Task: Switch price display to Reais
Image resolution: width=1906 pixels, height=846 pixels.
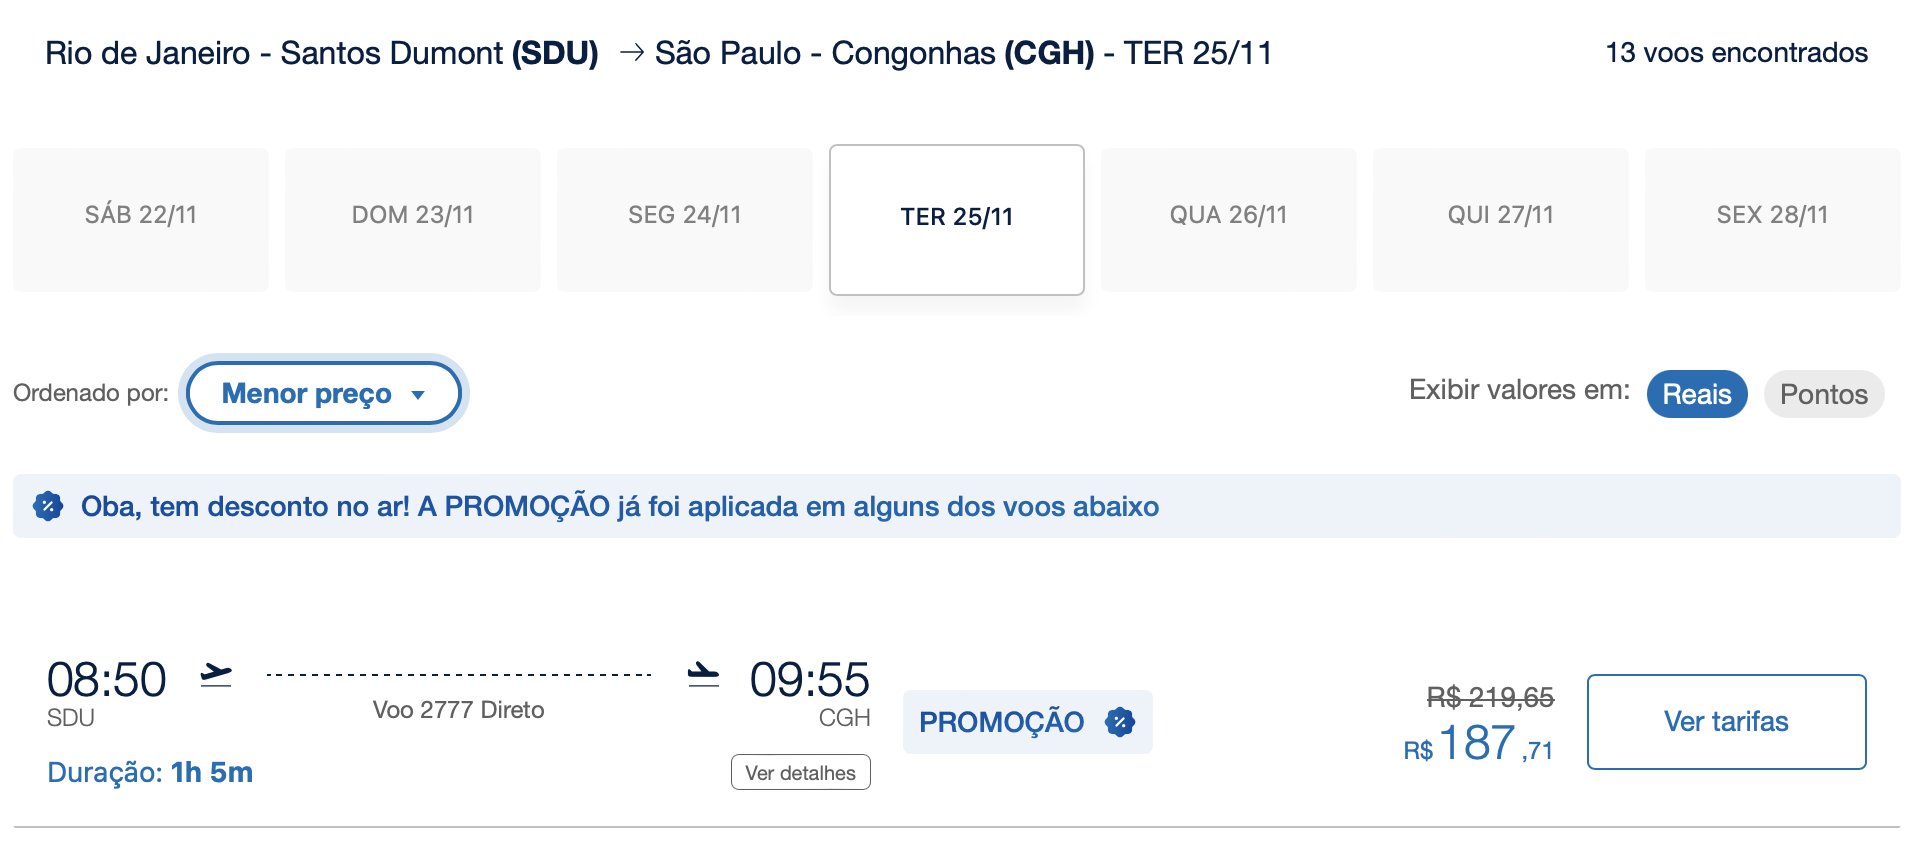Action: [x=1696, y=394]
